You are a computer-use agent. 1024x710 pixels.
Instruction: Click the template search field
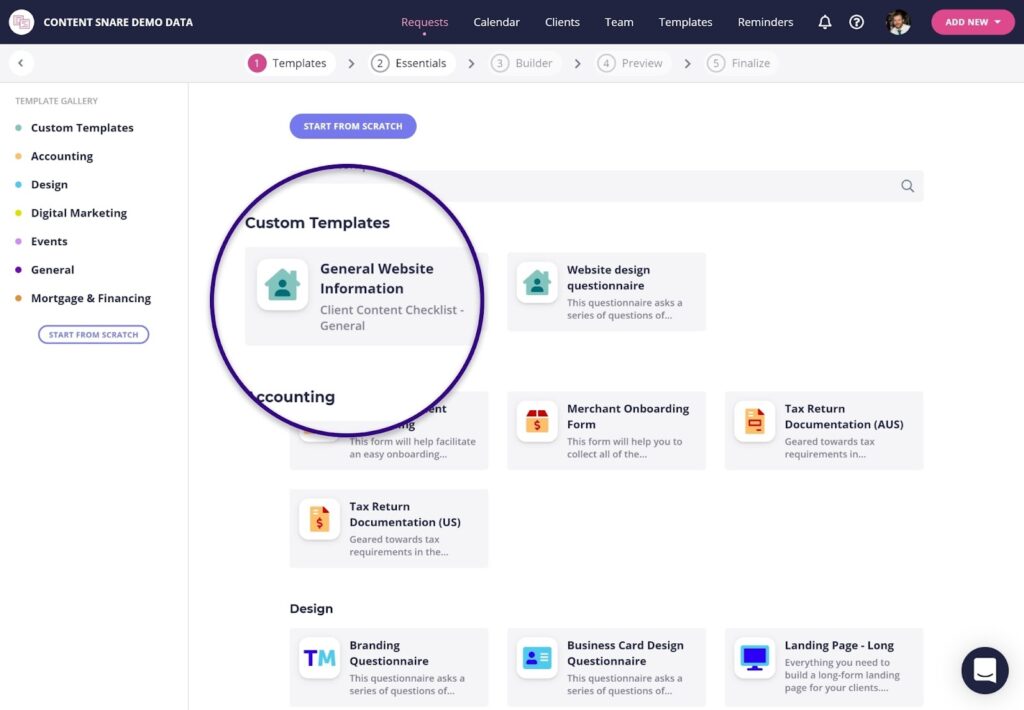click(606, 186)
